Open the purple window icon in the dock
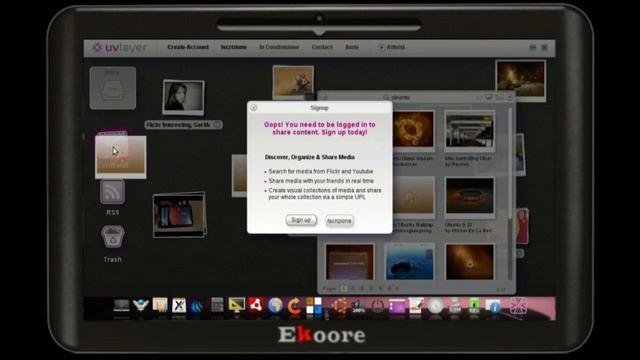This screenshot has height=360, width=640. click(x=397, y=306)
